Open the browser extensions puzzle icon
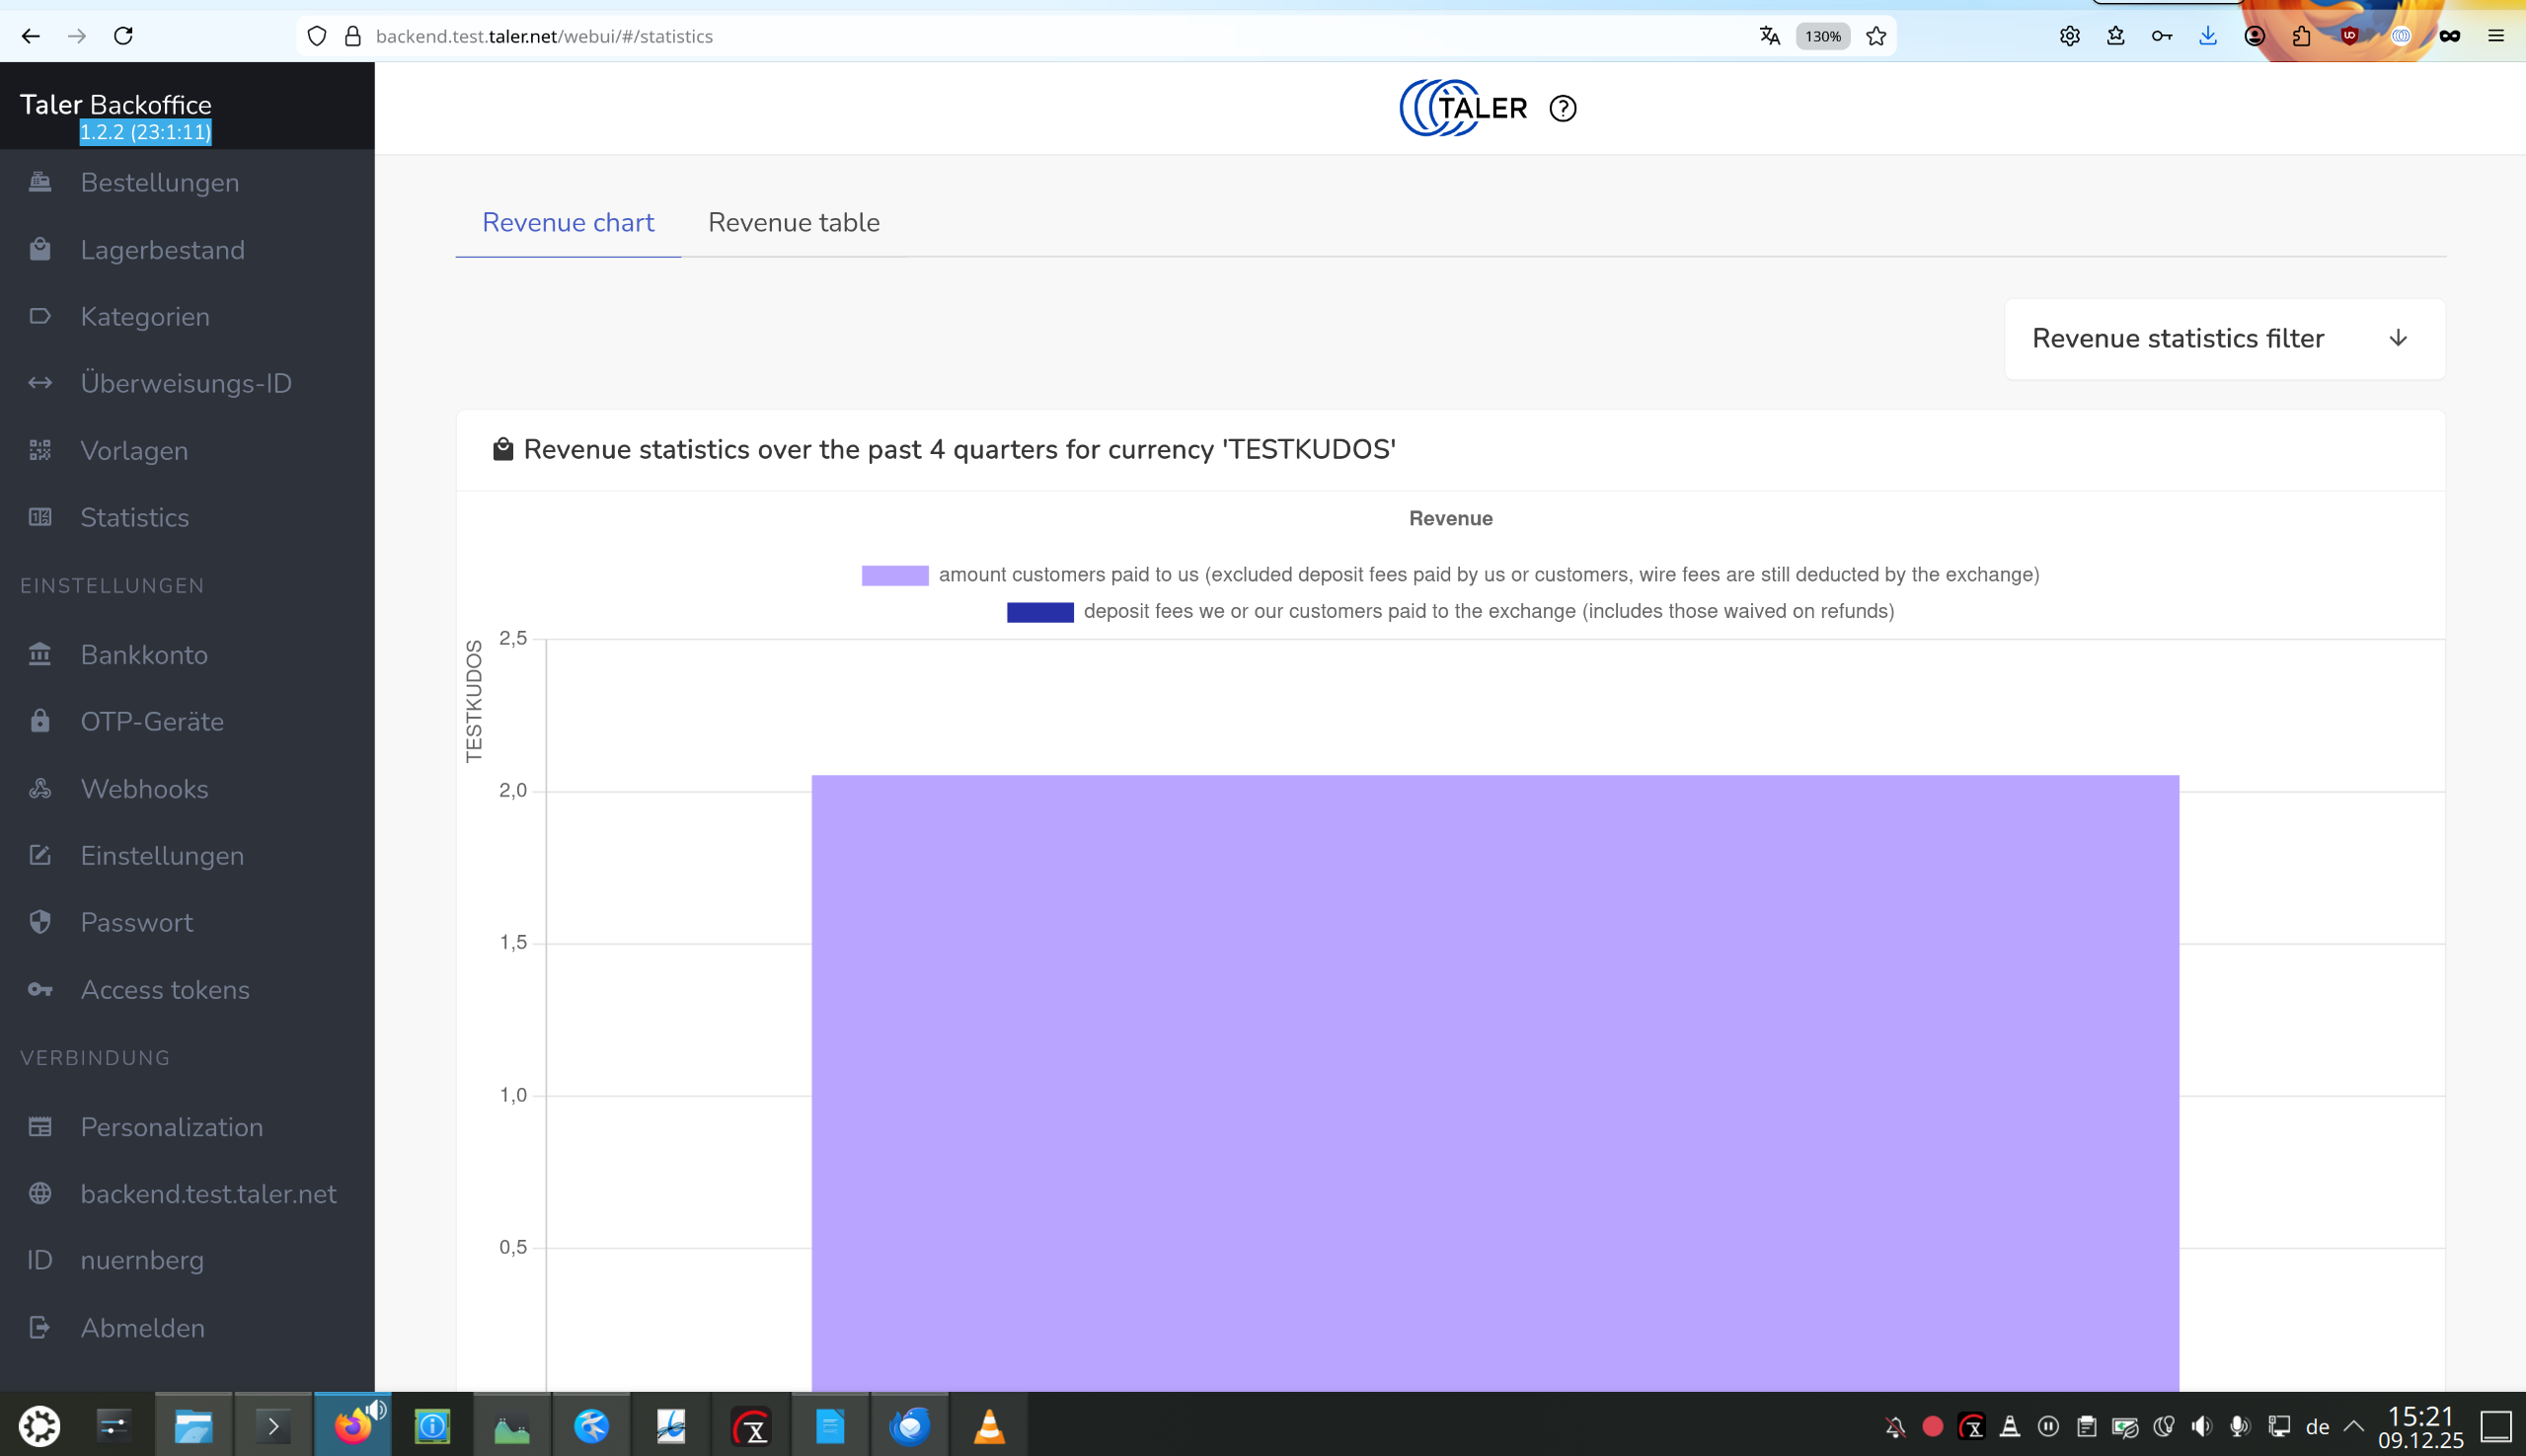2526x1456 pixels. pyautogui.click(x=2301, y=36)
